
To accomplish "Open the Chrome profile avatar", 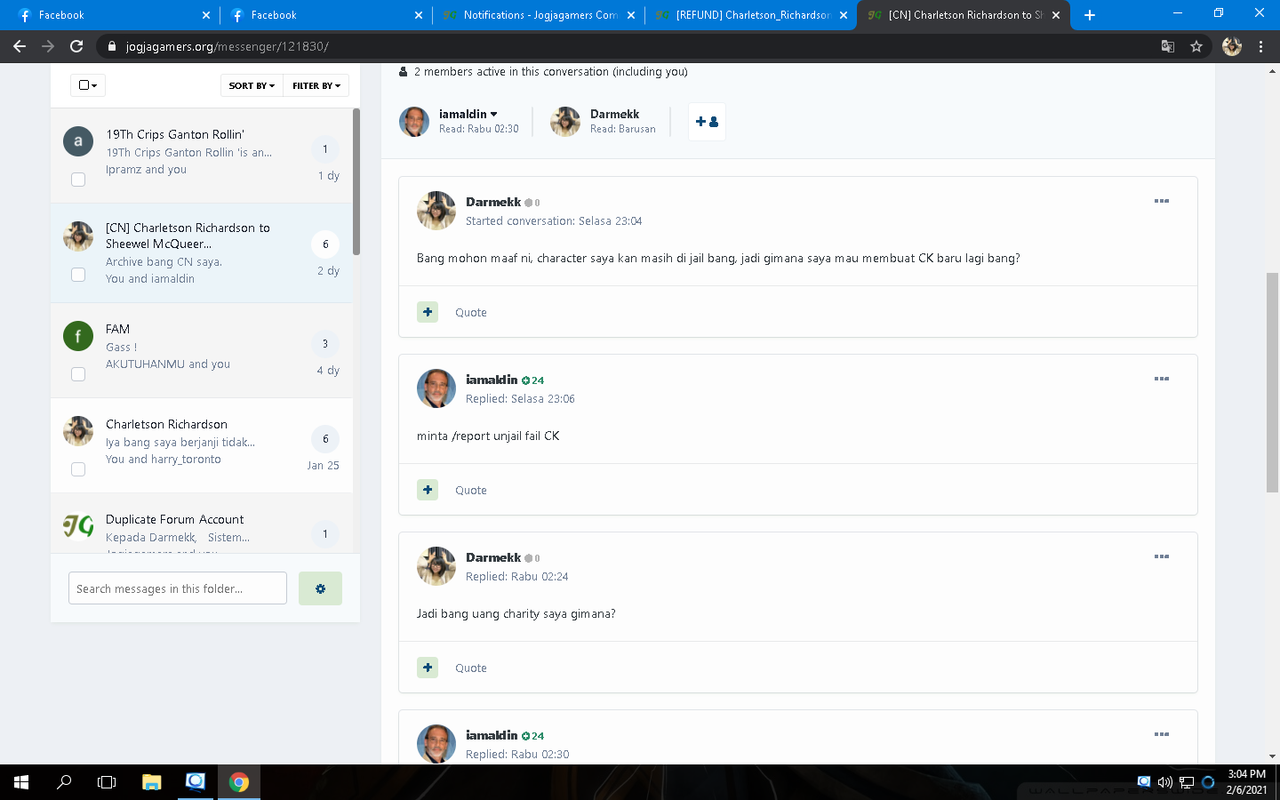I will tap(1232, 46).
